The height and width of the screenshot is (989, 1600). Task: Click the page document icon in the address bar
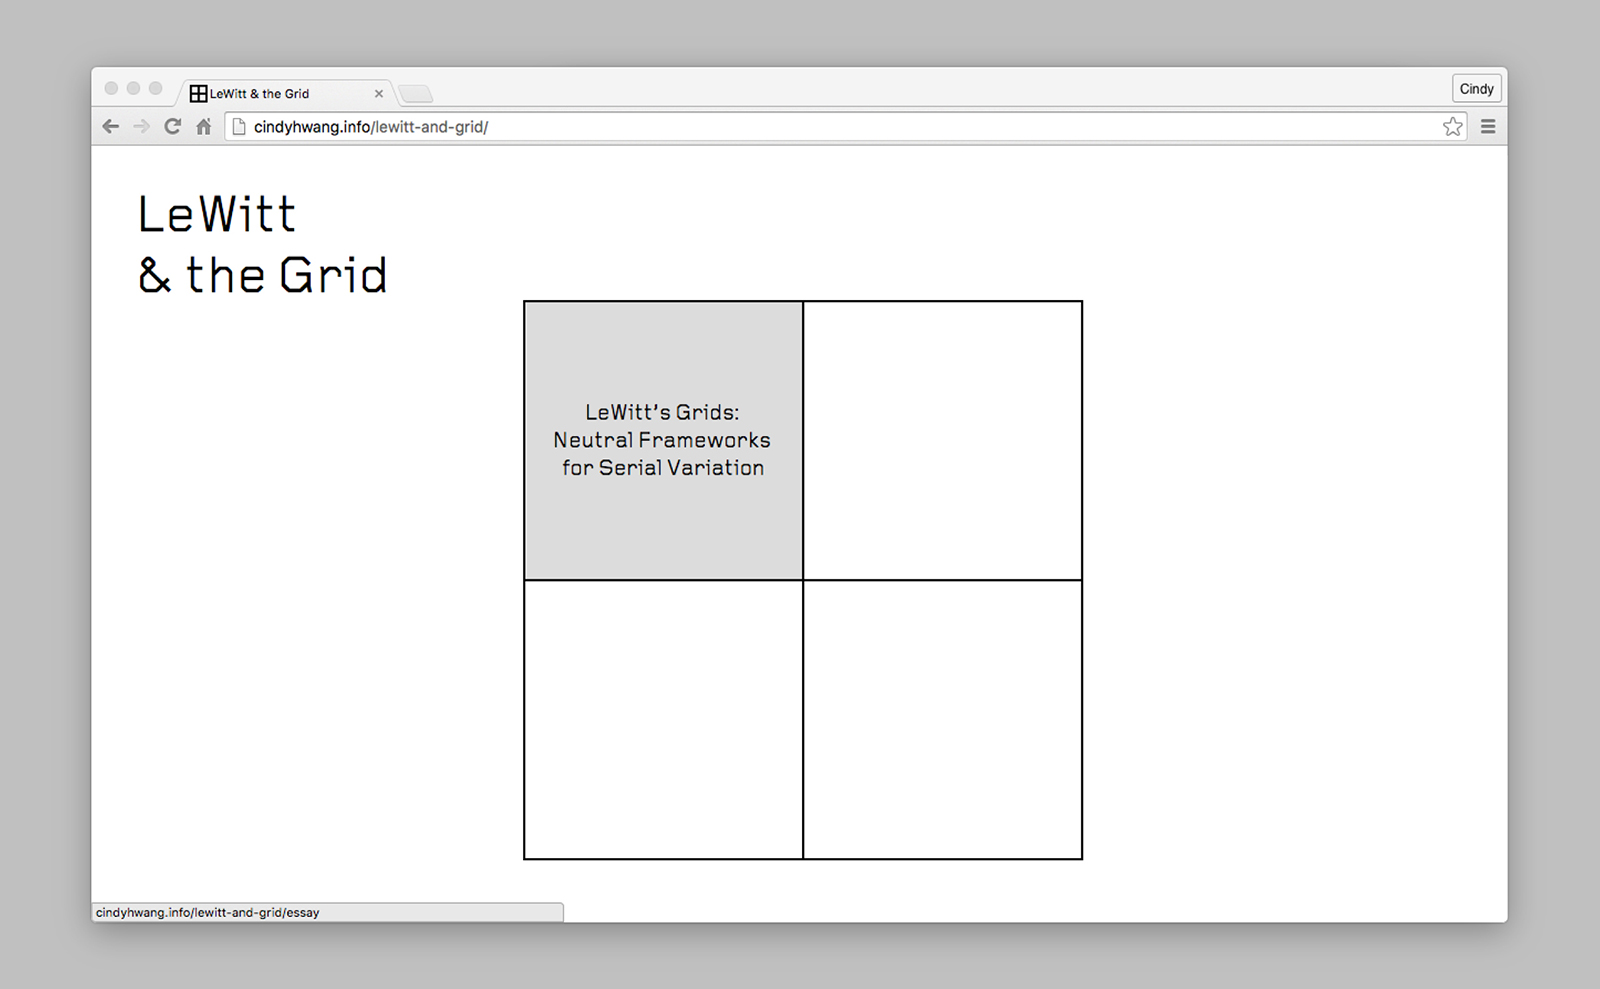(x=236, y=126)
